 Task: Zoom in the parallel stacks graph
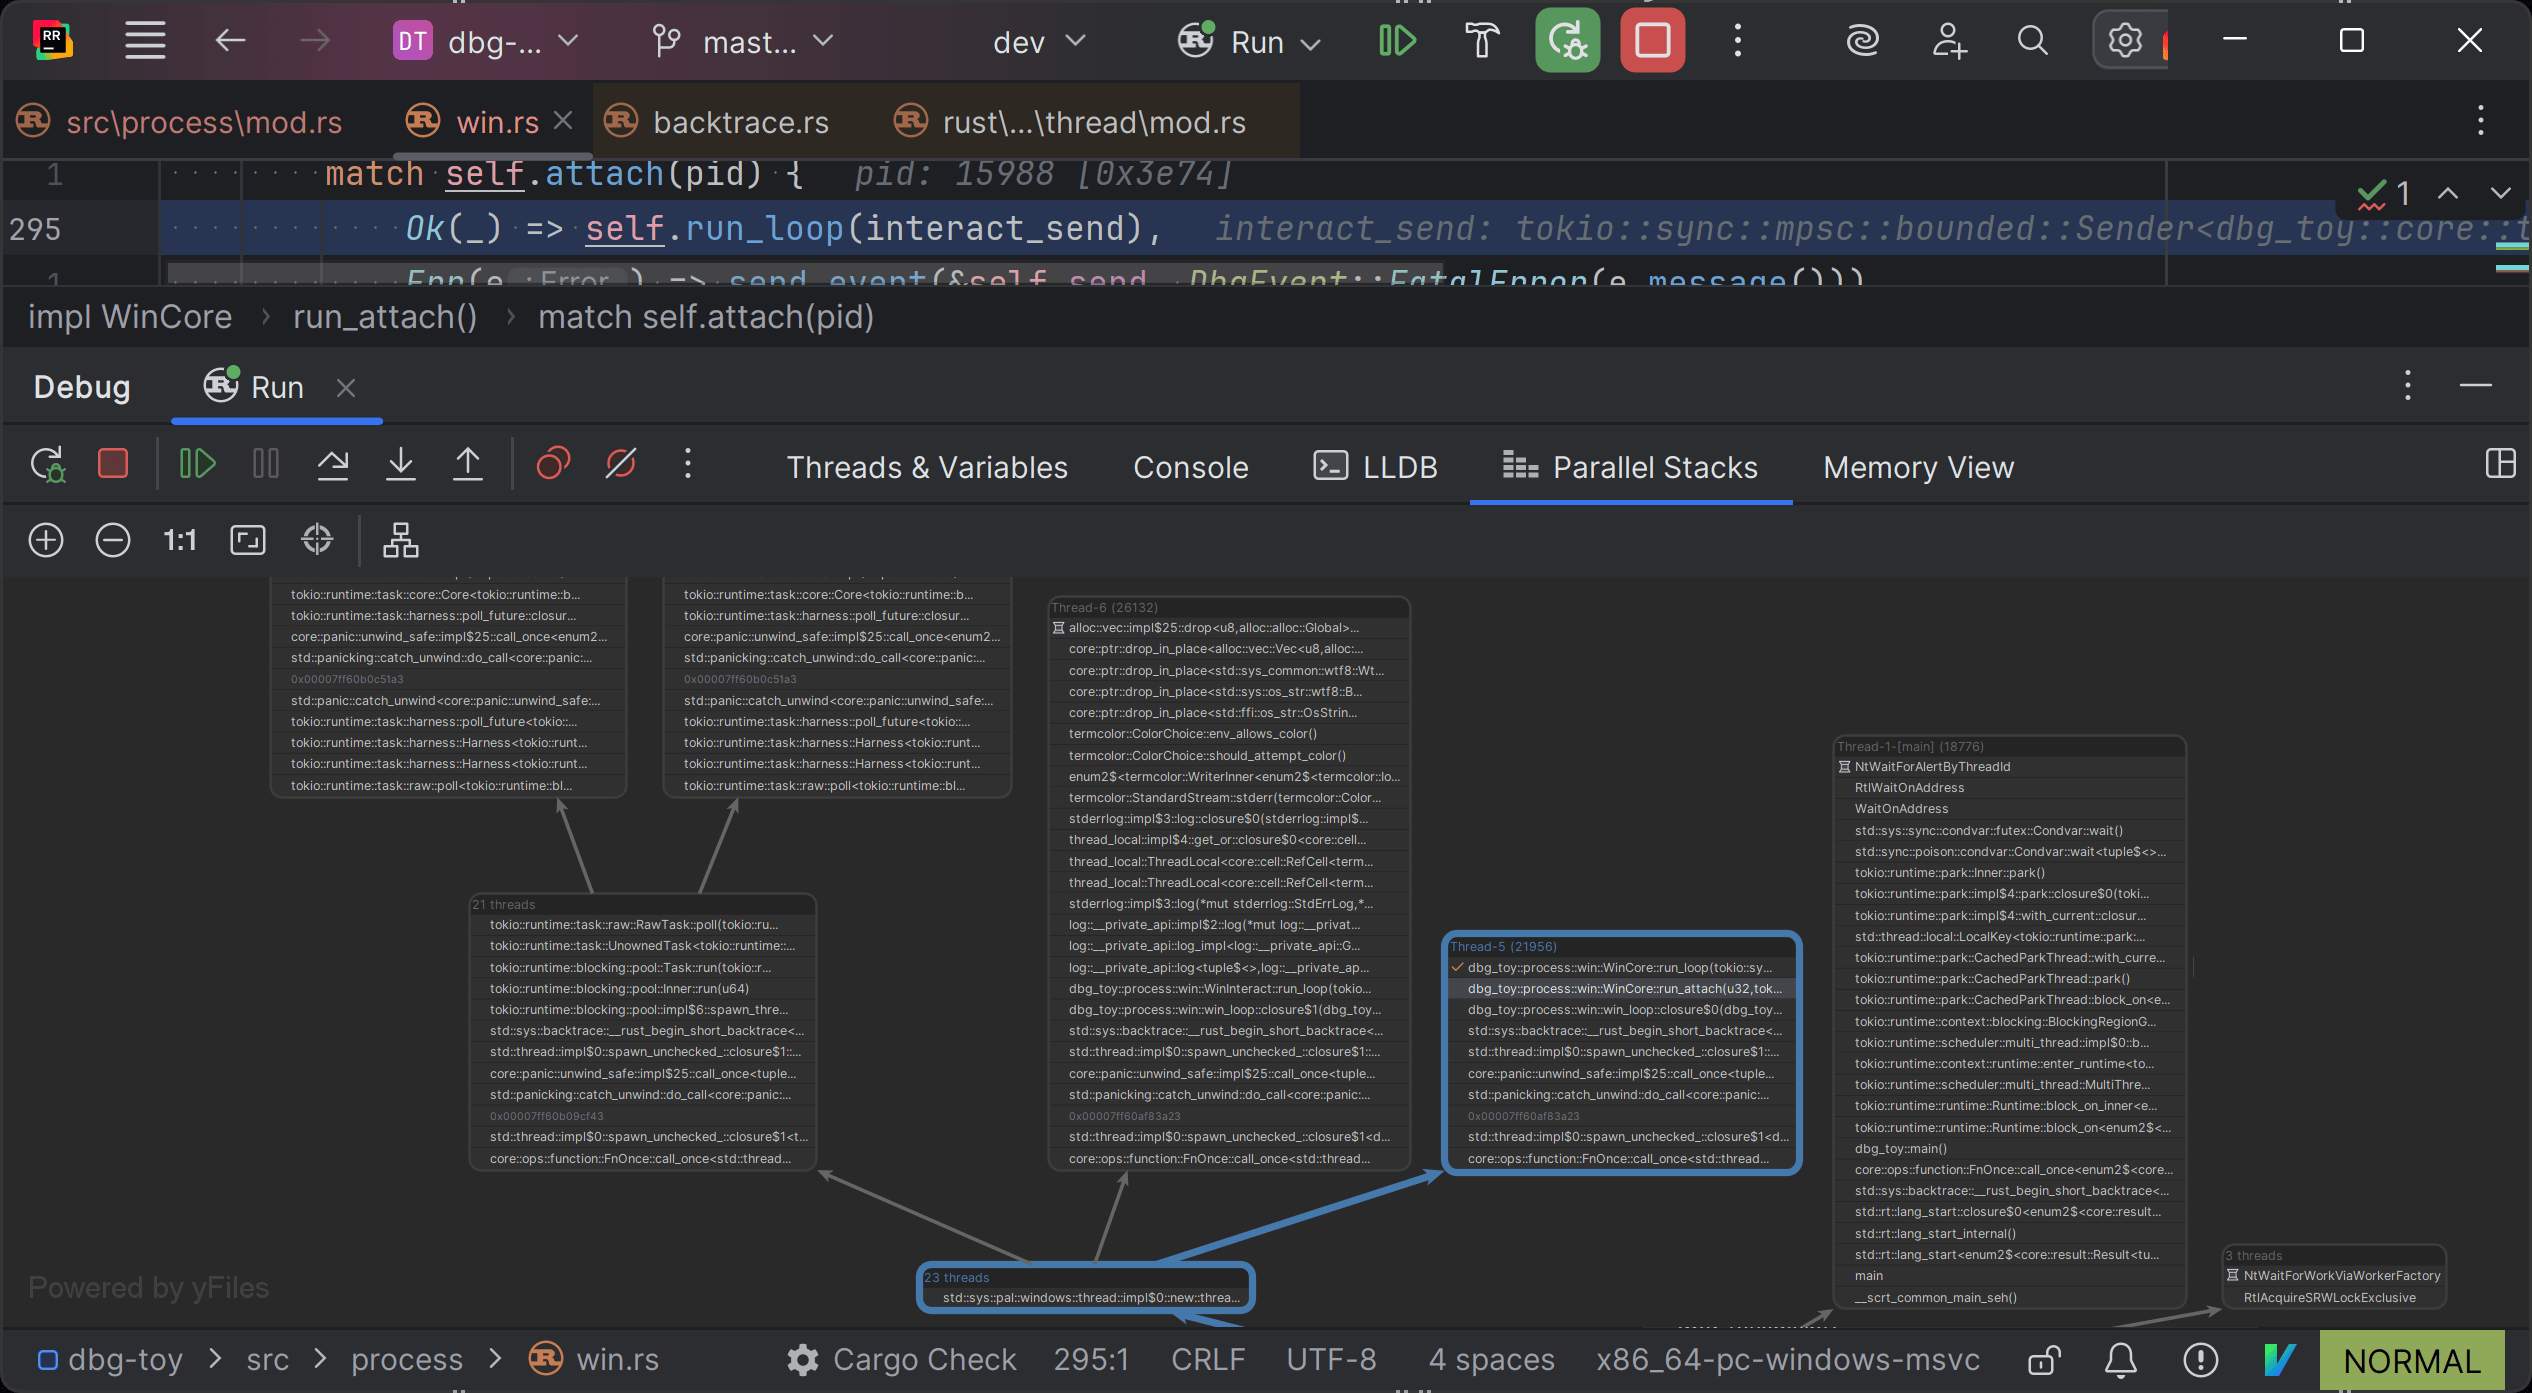[46, 540]
